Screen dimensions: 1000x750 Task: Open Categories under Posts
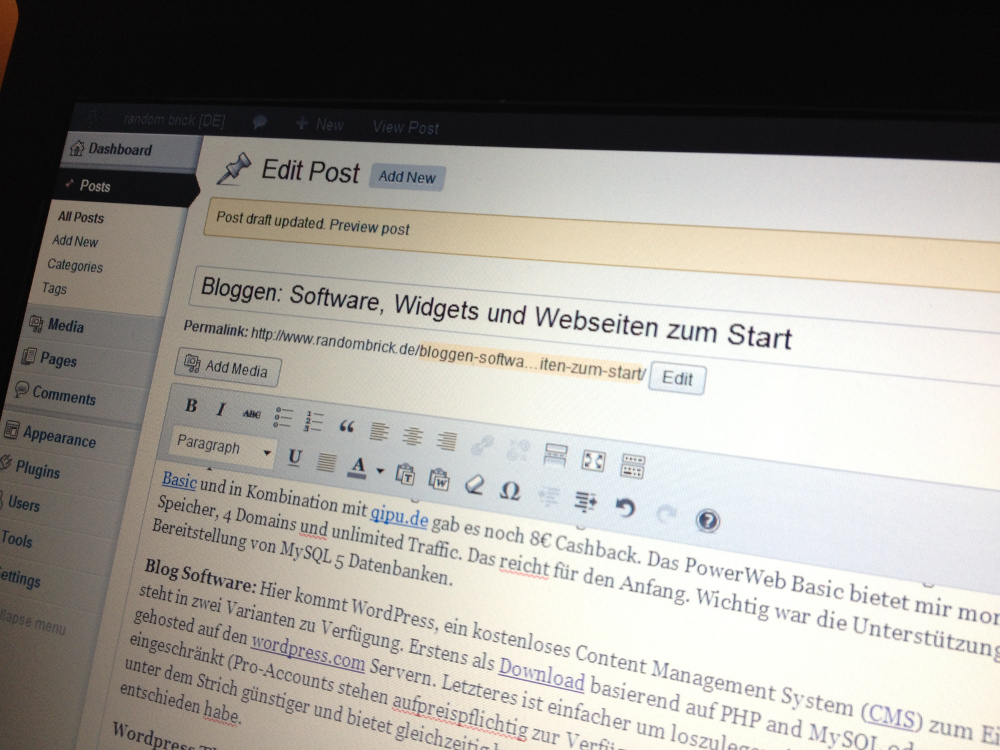[x=75, y=265]
